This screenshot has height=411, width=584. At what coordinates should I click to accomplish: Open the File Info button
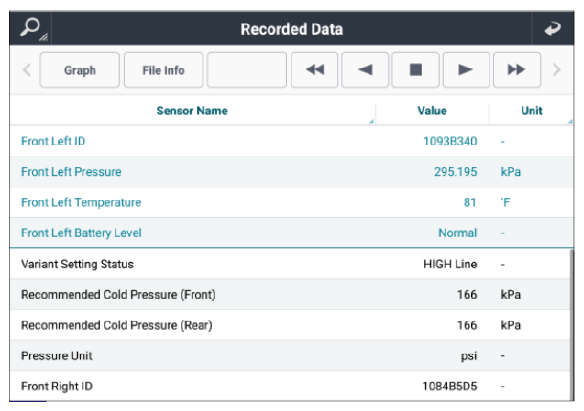(x=164, y=70)
